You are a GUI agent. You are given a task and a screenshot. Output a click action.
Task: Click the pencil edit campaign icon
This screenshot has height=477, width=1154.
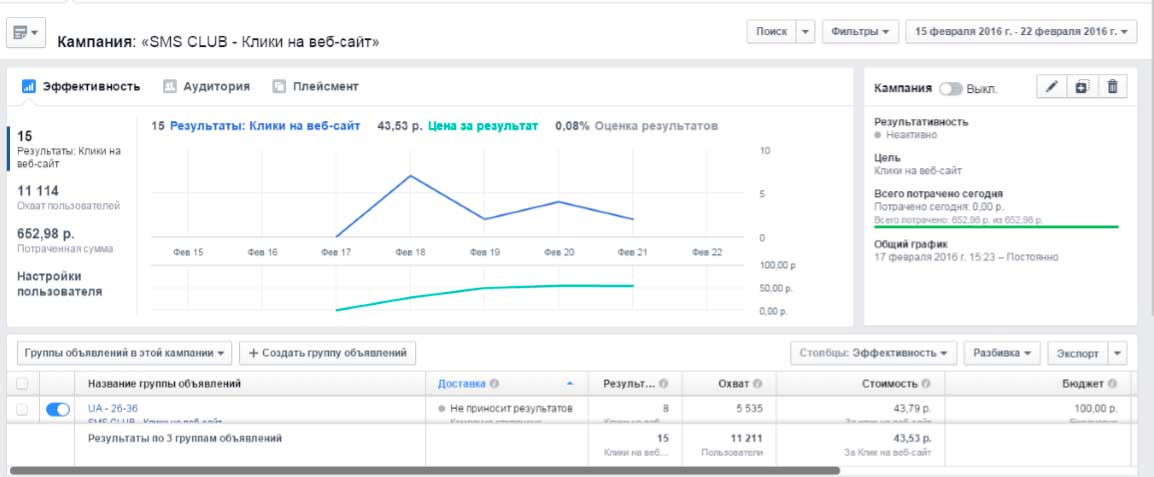[1052, 86]
